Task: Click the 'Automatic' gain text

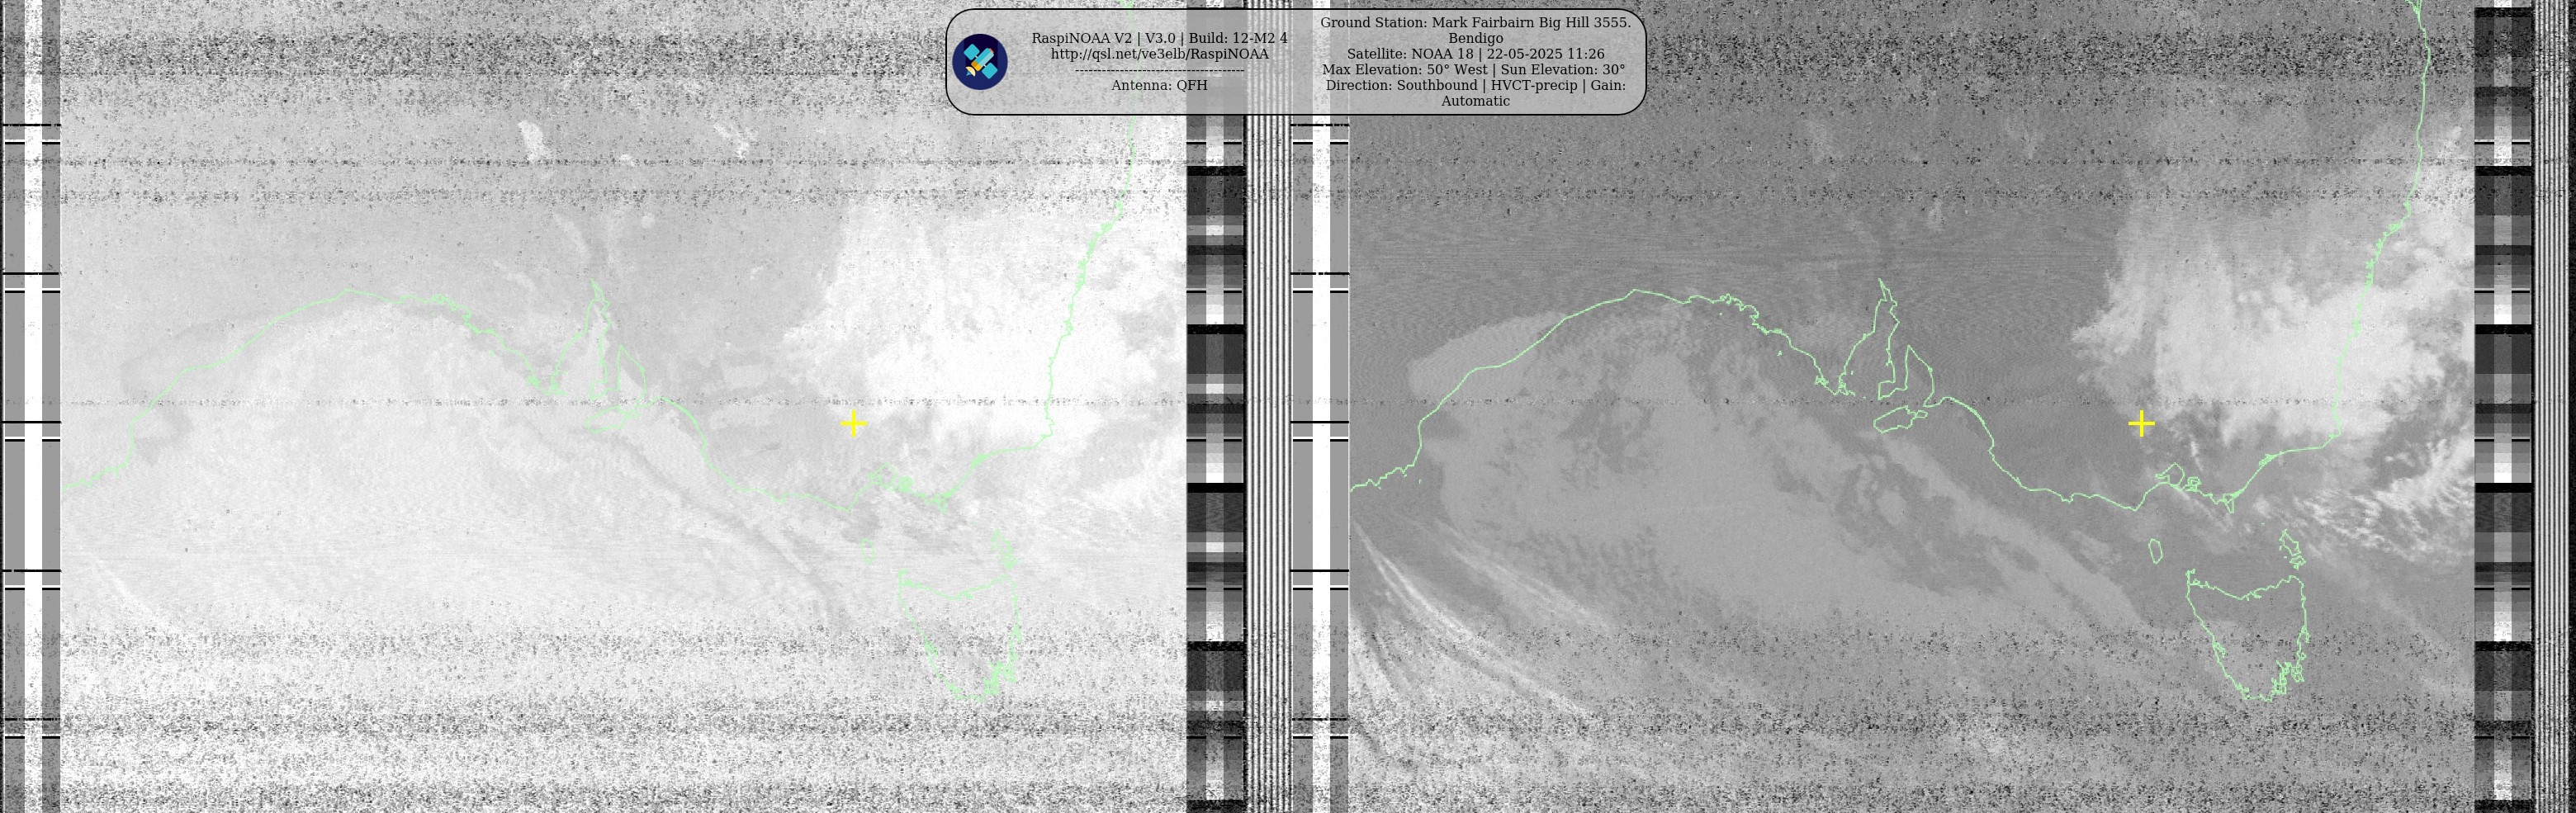Action: pos(1475,101)
